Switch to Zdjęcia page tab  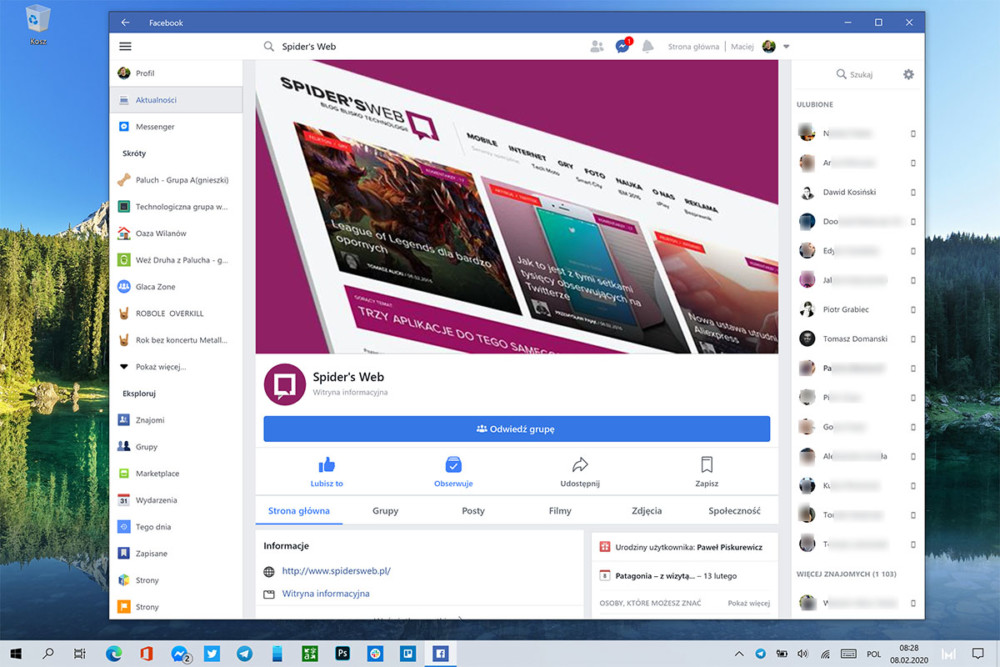[647, 511]
